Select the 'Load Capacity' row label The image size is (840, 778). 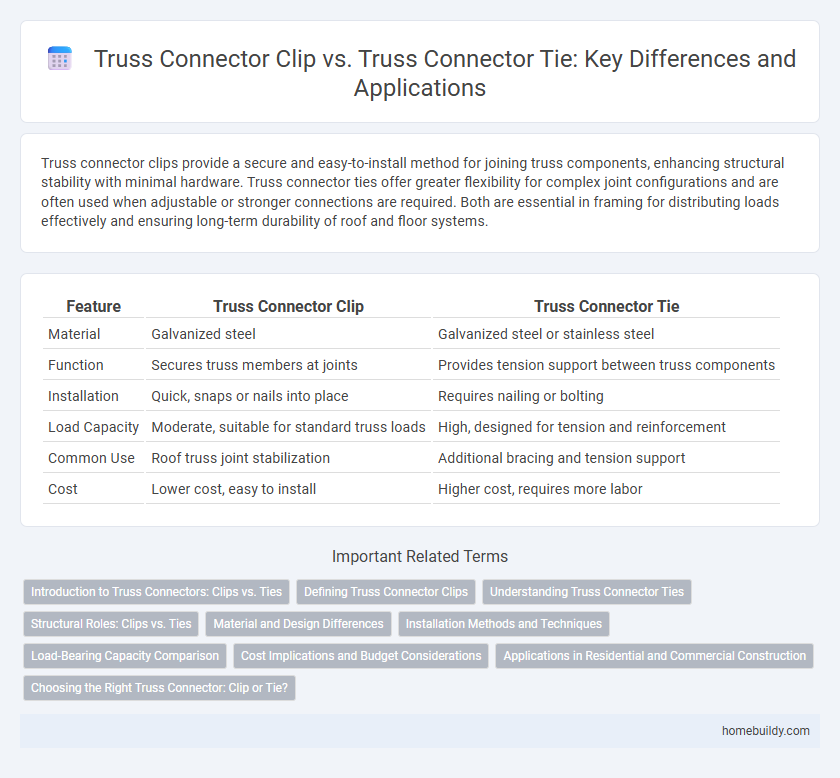tap(93, 427)
